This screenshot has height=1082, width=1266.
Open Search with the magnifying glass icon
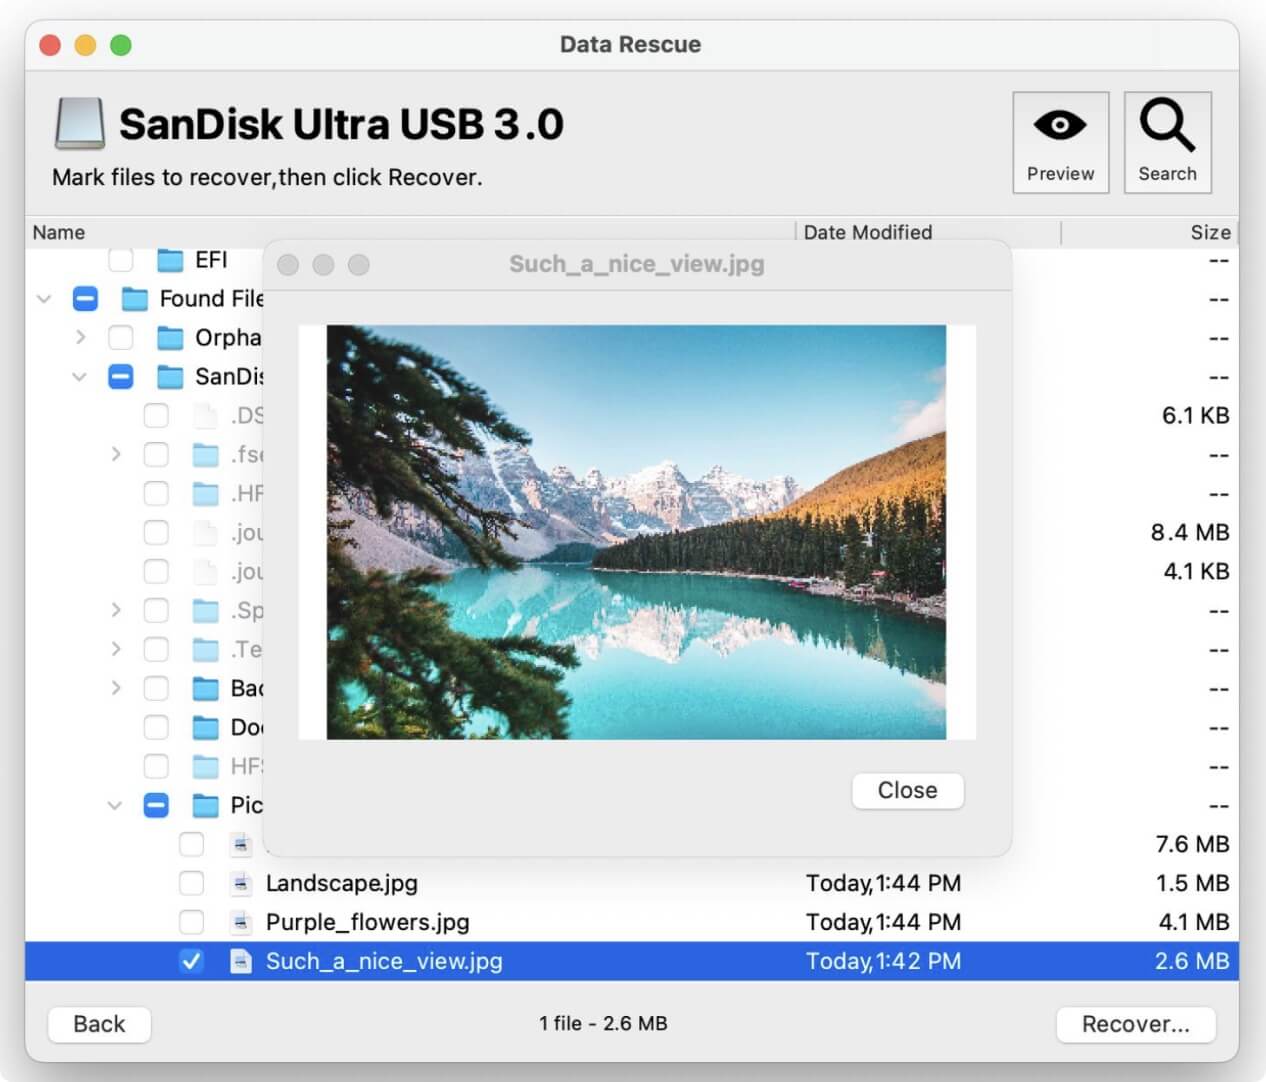(x=1167, y=127)
